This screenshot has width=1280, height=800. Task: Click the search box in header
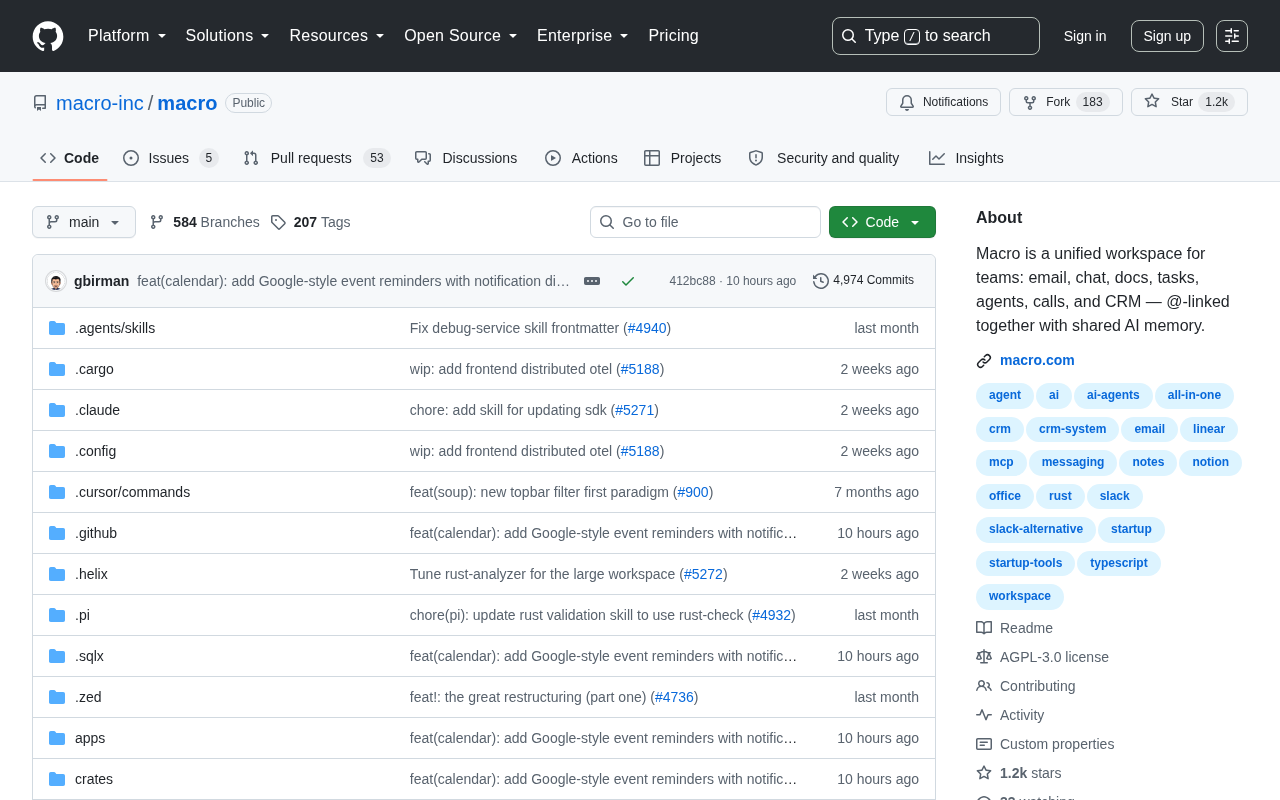pos(936,36)
